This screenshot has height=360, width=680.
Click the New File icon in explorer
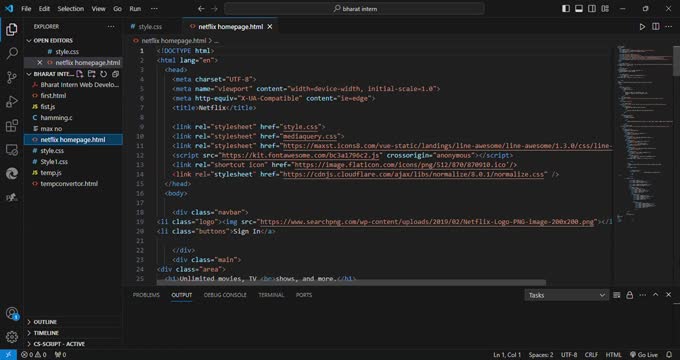point(80,74)
